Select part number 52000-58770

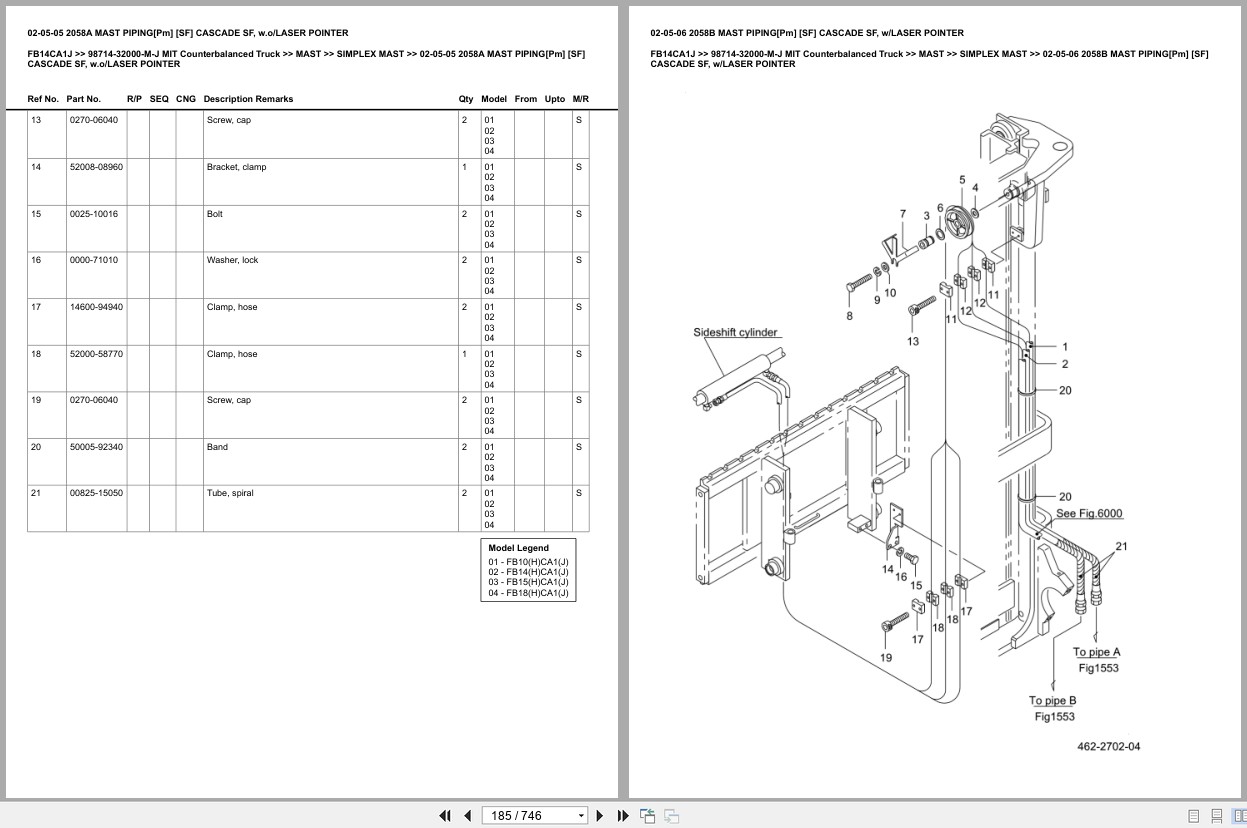tap(96, 354)
